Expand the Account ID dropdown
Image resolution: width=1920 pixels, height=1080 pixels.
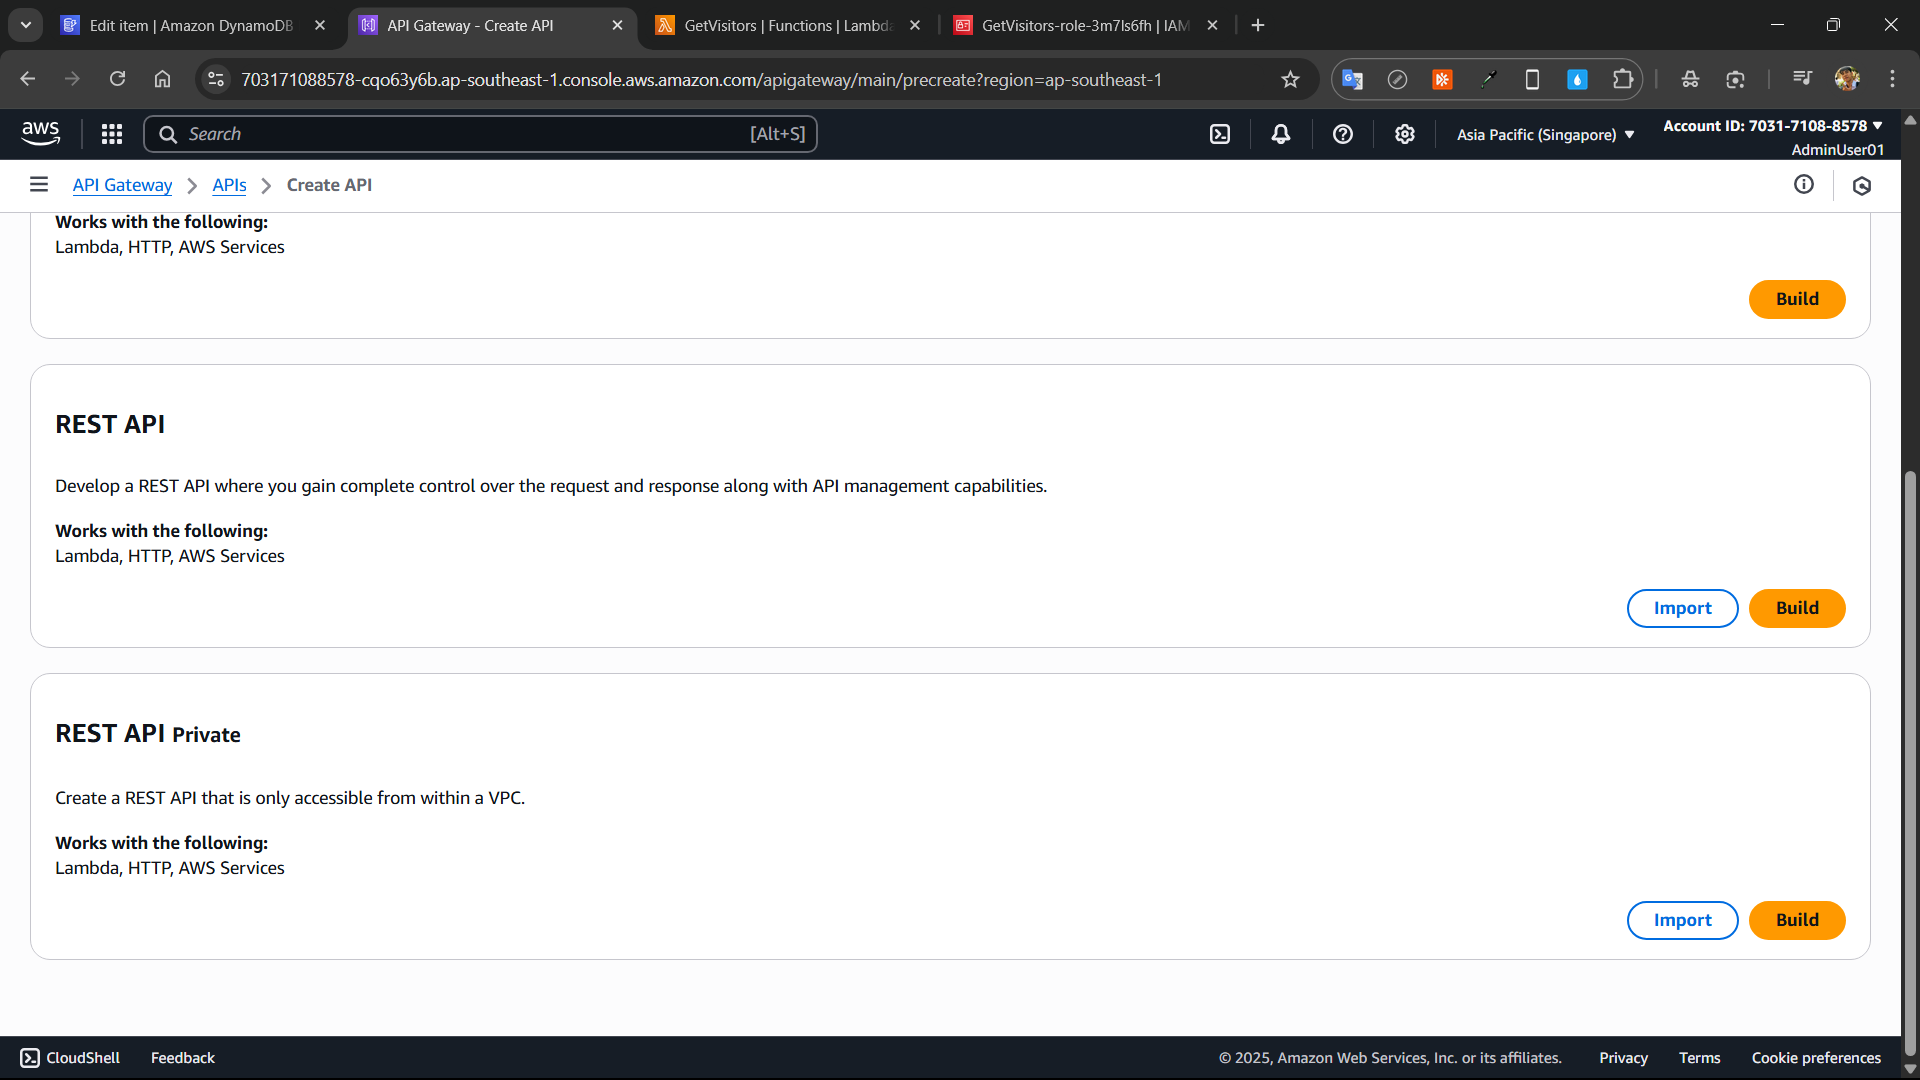point(1772,126)
